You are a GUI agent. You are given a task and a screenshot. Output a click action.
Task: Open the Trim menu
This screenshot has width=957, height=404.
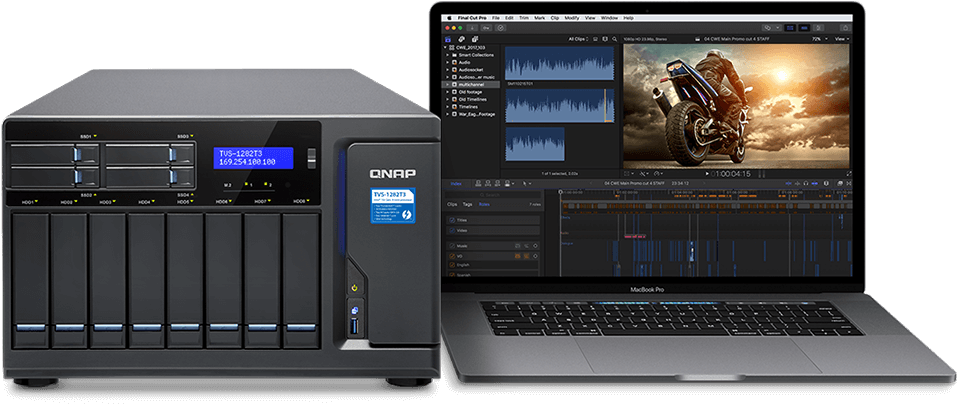coord(524,18)
